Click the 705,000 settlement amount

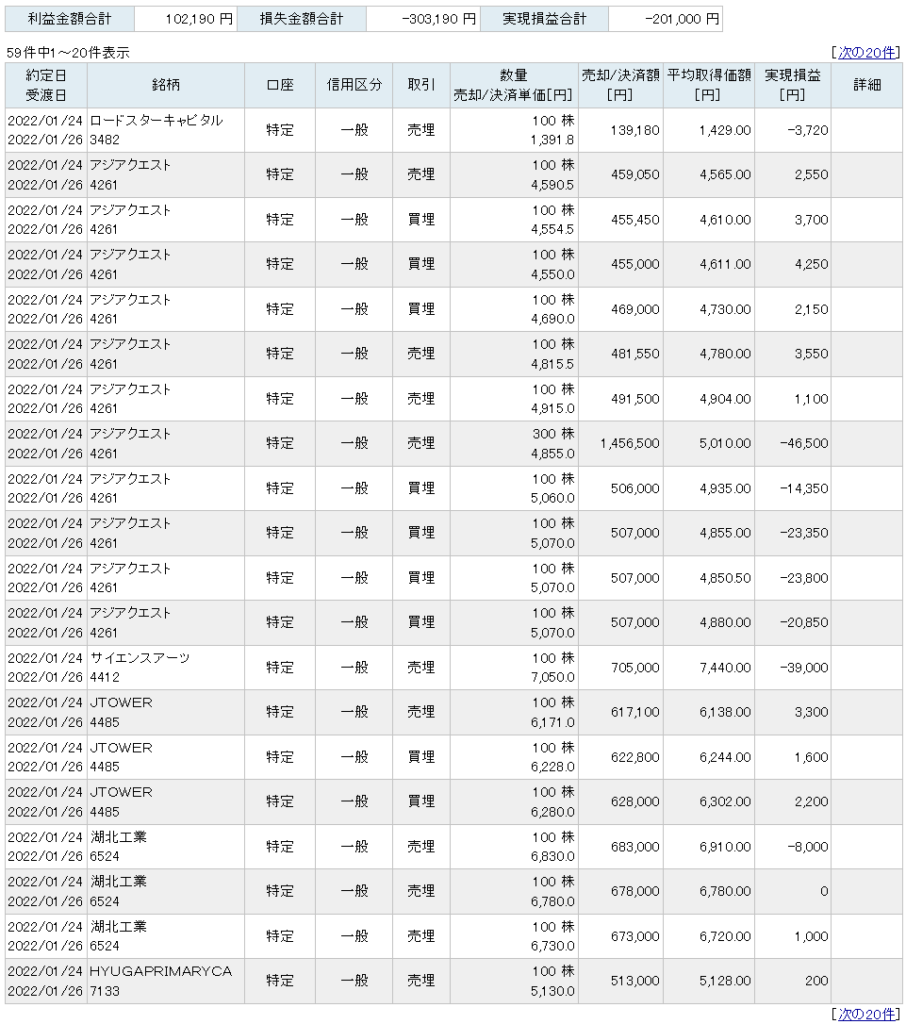[635, 667]
